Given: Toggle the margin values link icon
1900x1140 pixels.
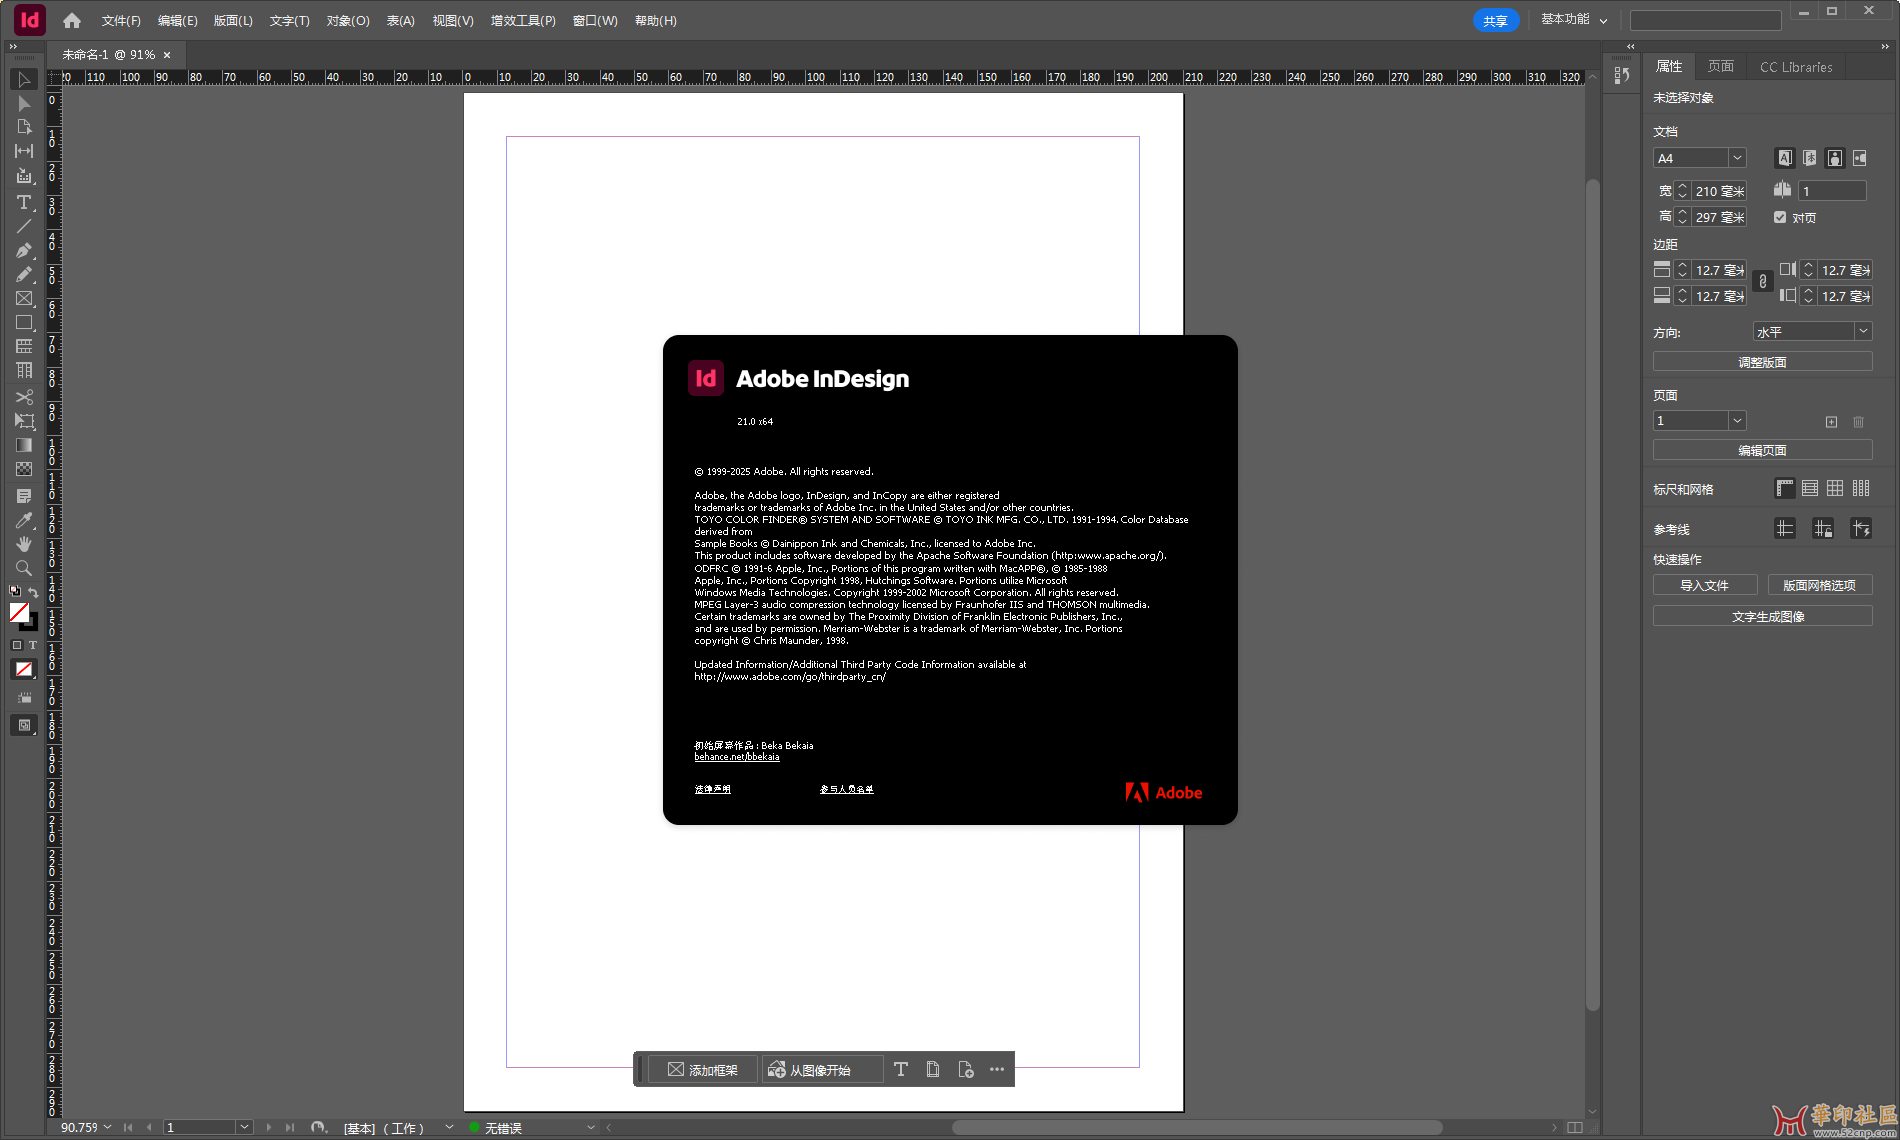Looking at the screenshot, I should point(1762,282).
